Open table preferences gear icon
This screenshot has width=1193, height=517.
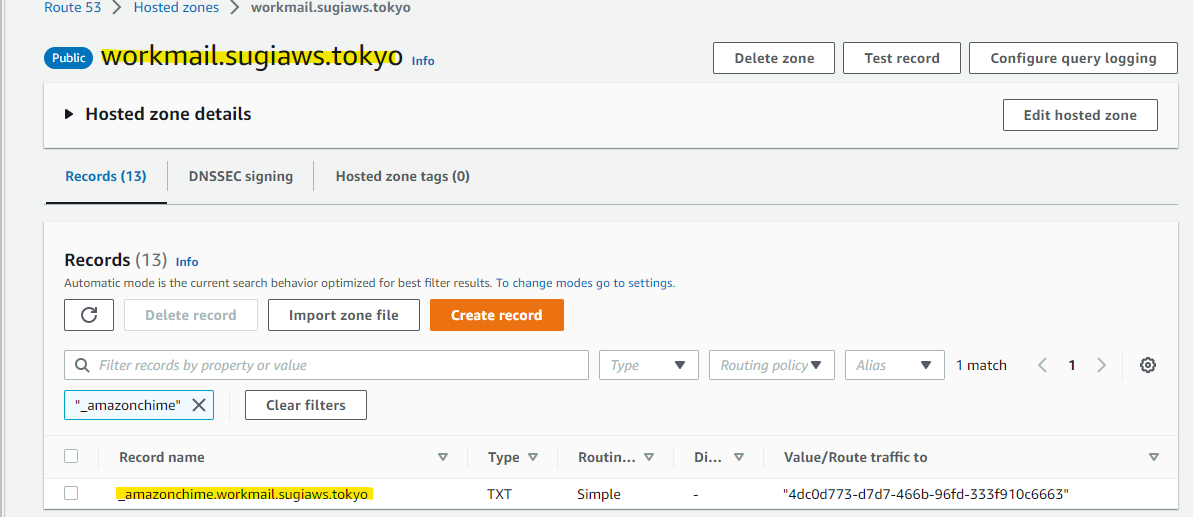tap(1148, 365)
